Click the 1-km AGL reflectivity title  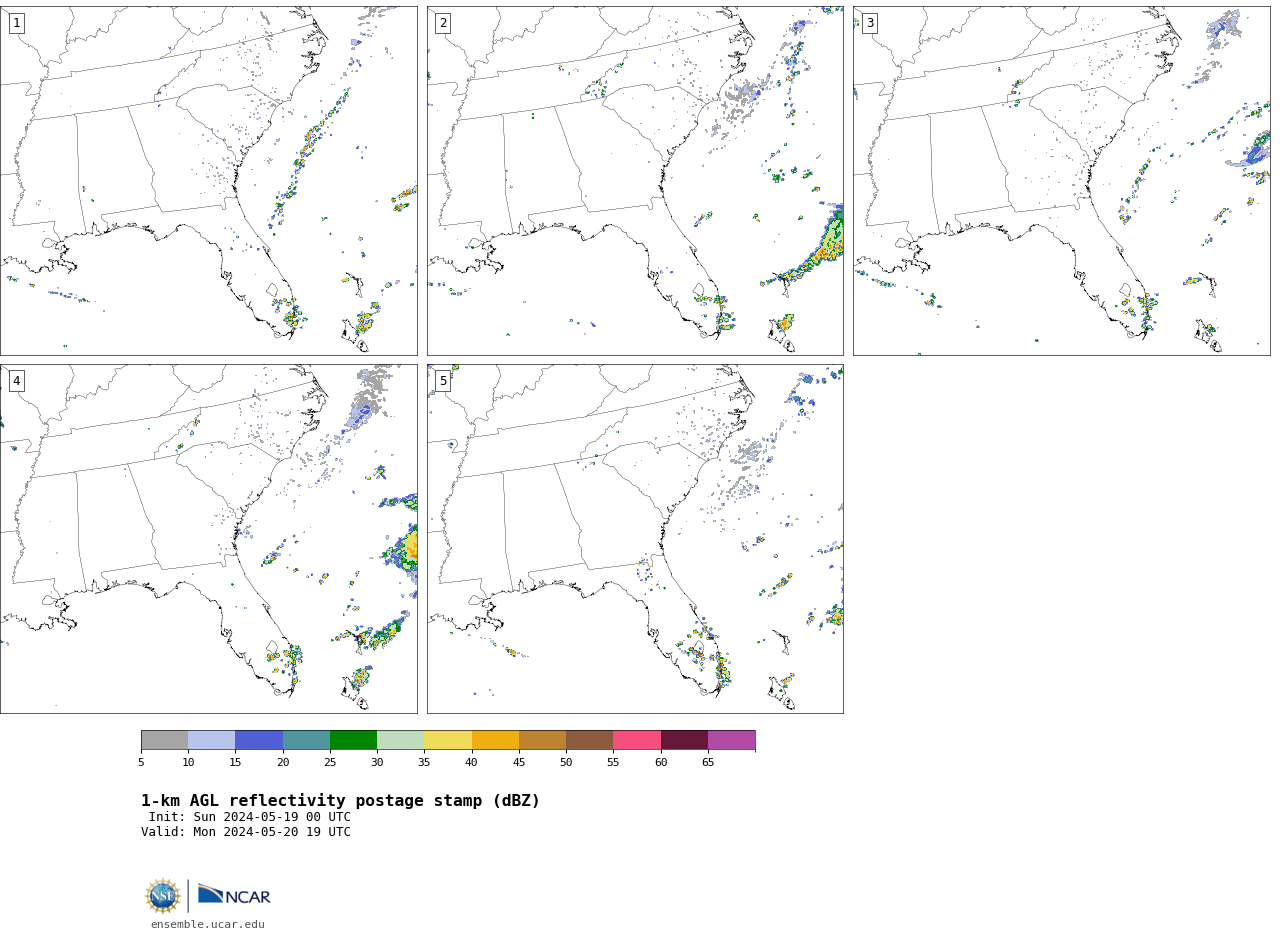[x=340, y=801]
